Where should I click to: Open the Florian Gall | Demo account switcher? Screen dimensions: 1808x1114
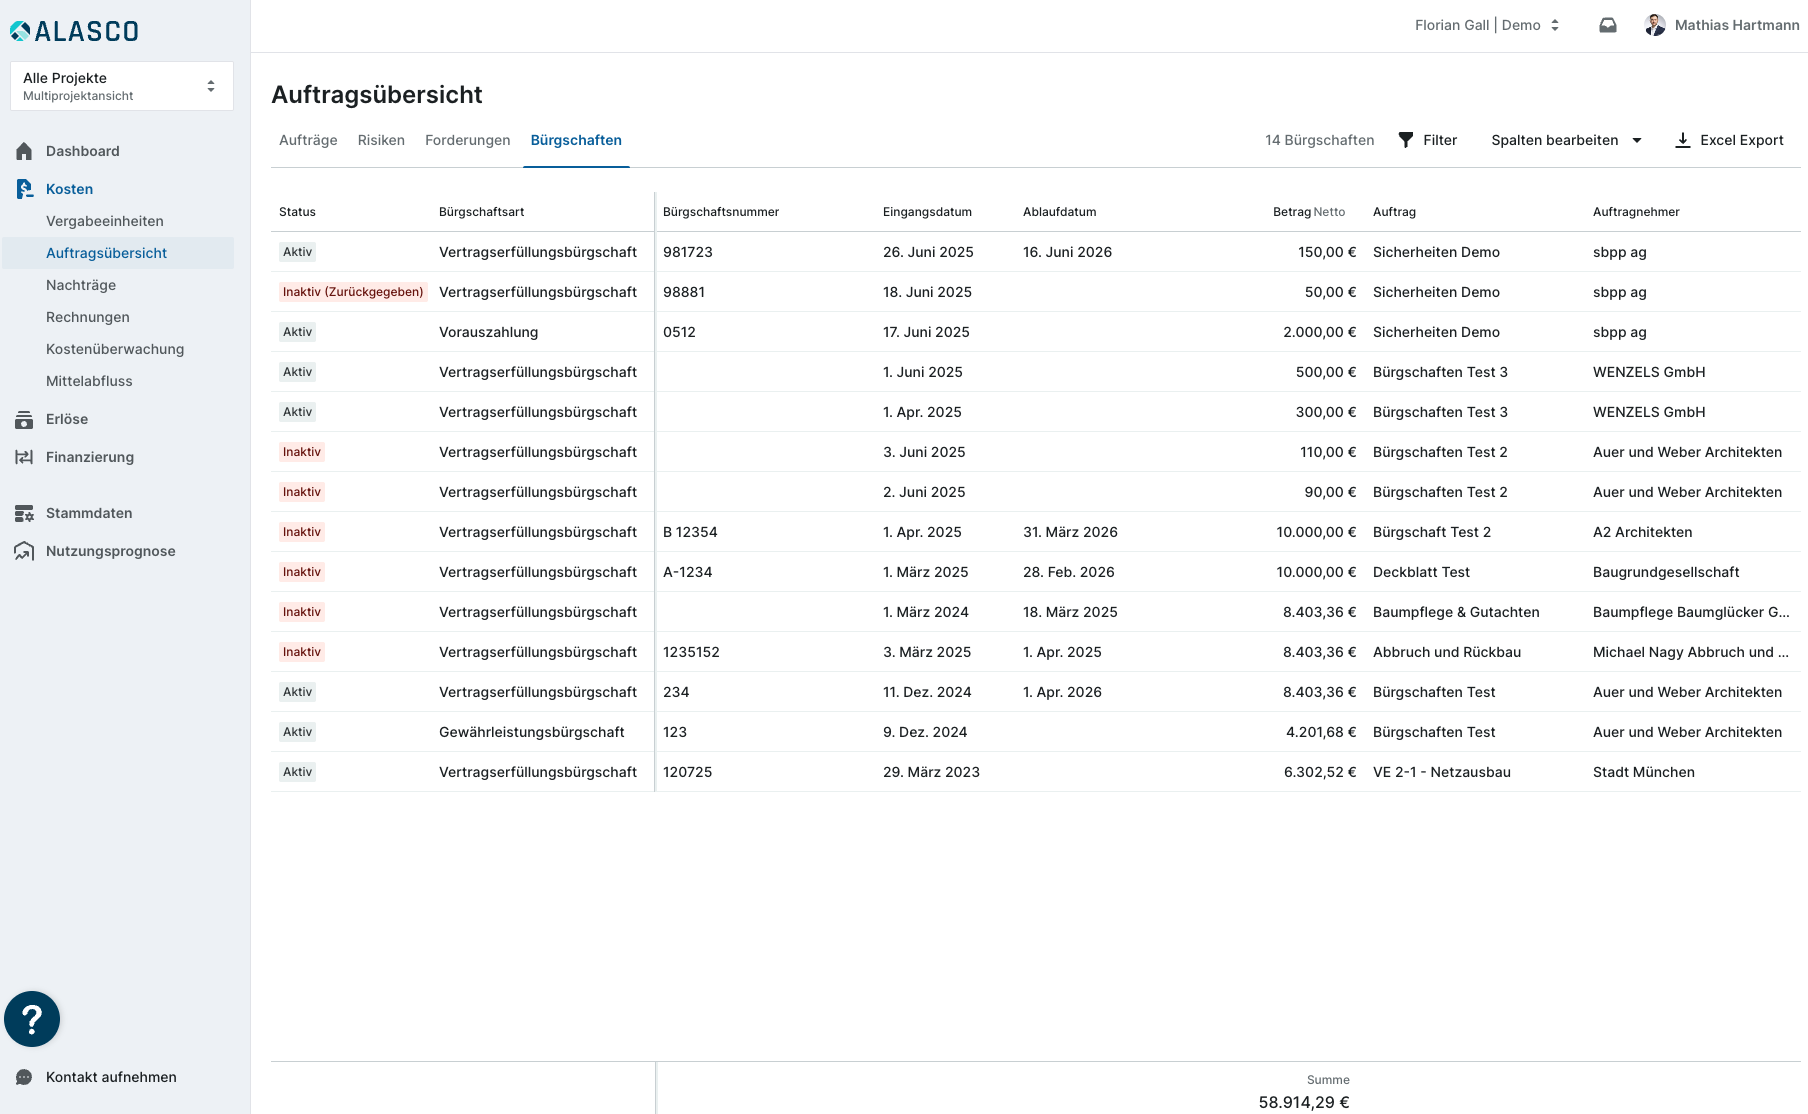(x=1486, y=25)
